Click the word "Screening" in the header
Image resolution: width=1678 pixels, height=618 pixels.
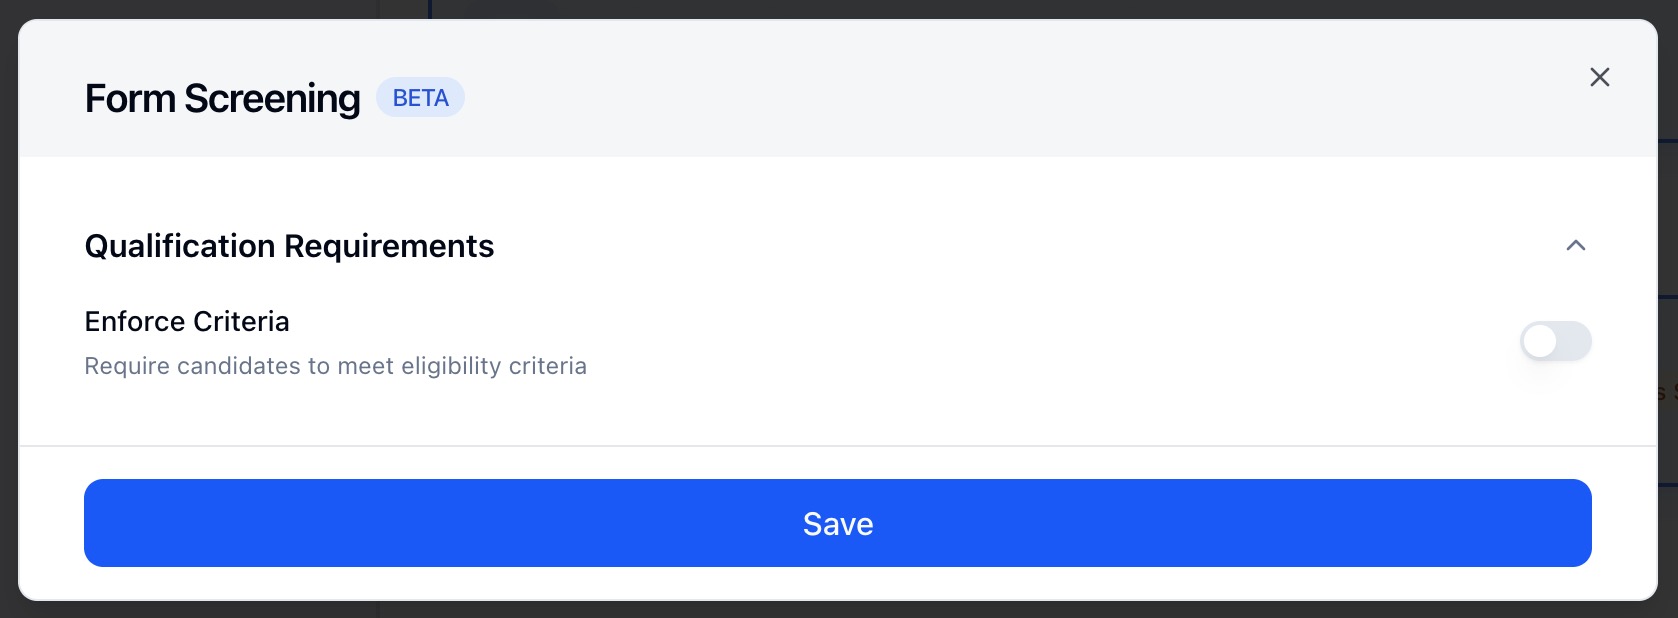click(272, 99)
